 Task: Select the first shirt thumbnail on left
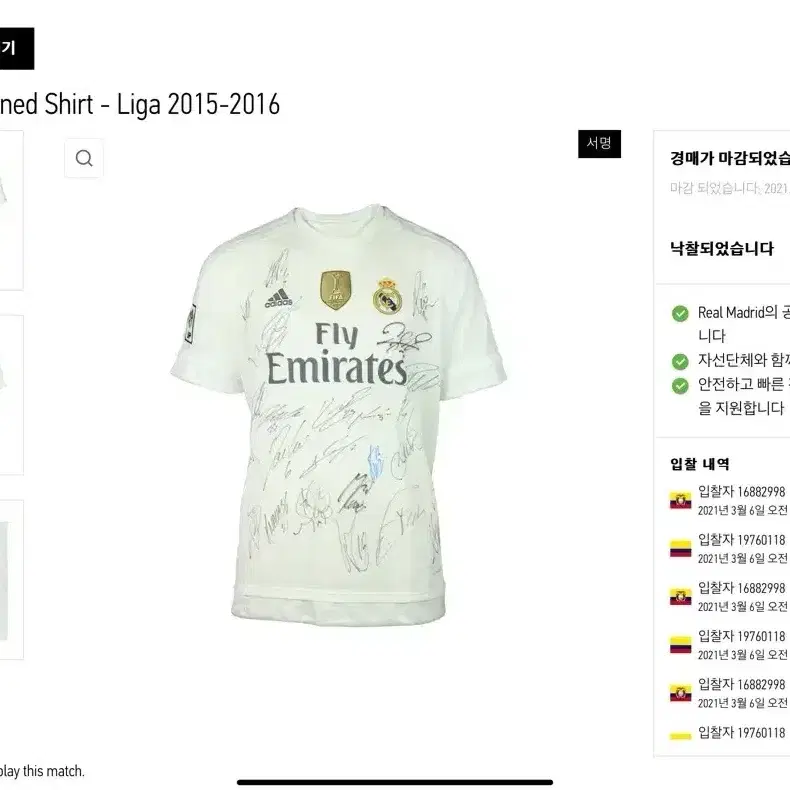point(11,211)
